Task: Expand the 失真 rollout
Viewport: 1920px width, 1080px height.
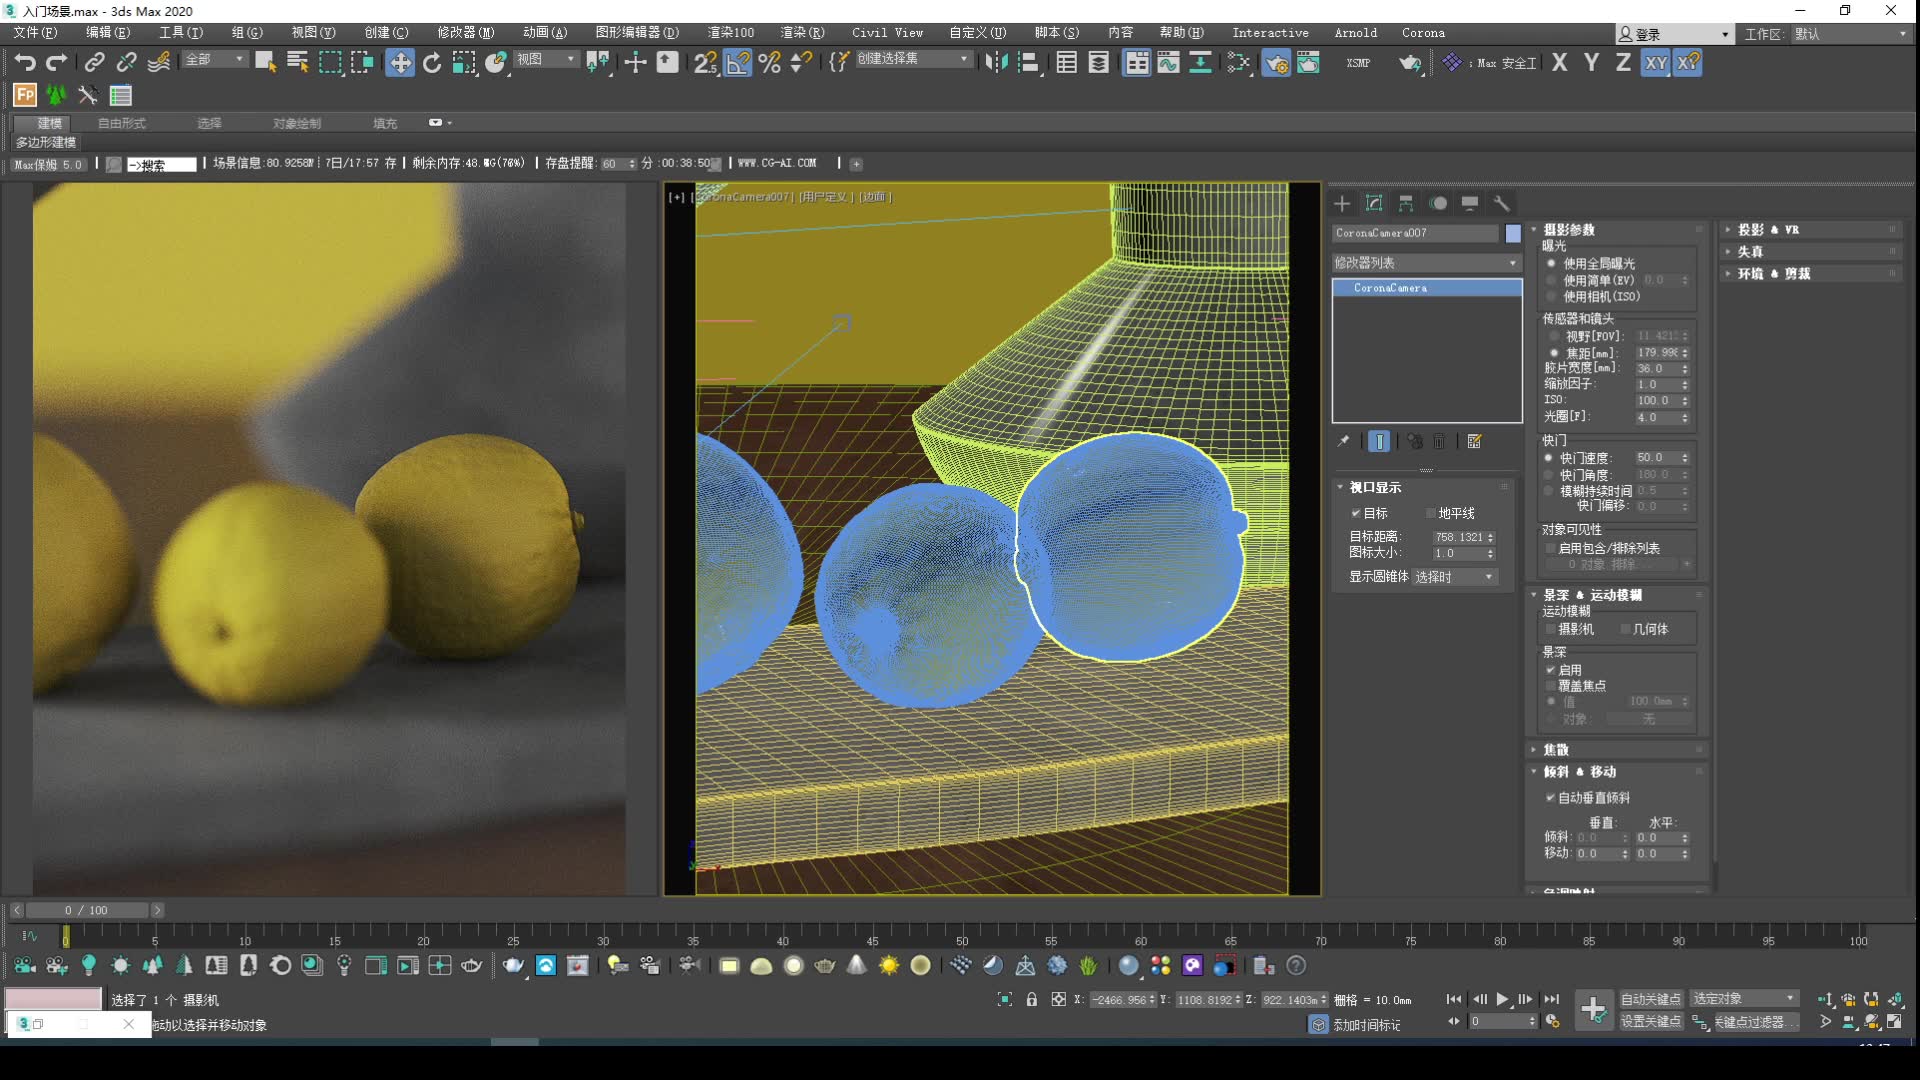Action: (1750, 252)
